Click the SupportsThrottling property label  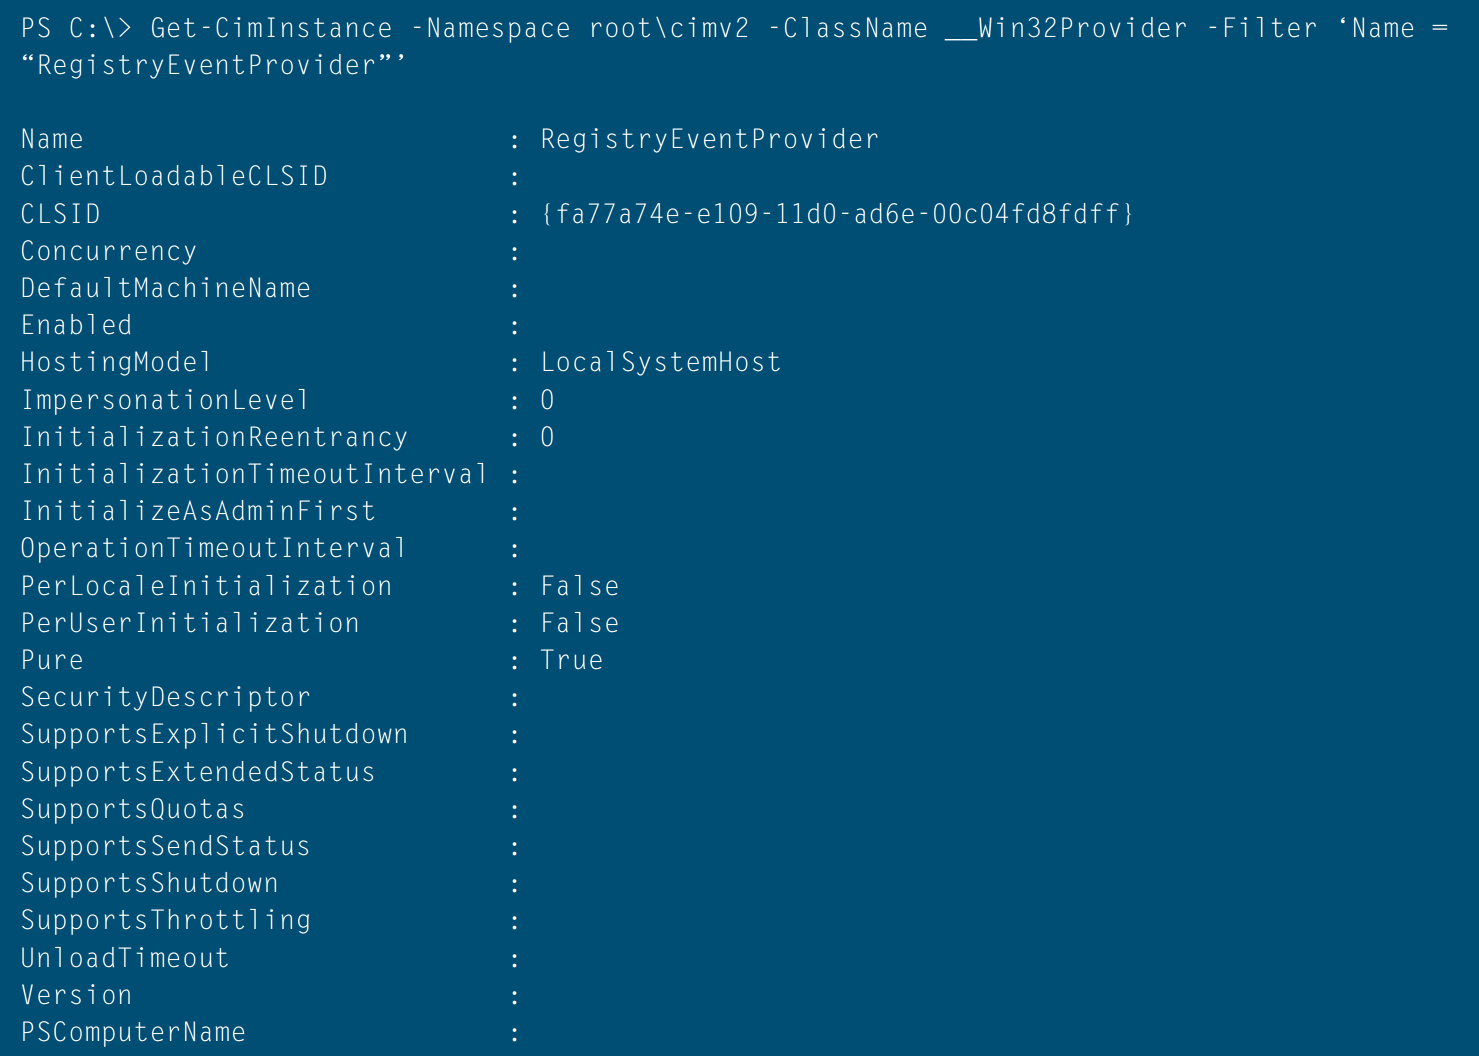coord(166,920)
